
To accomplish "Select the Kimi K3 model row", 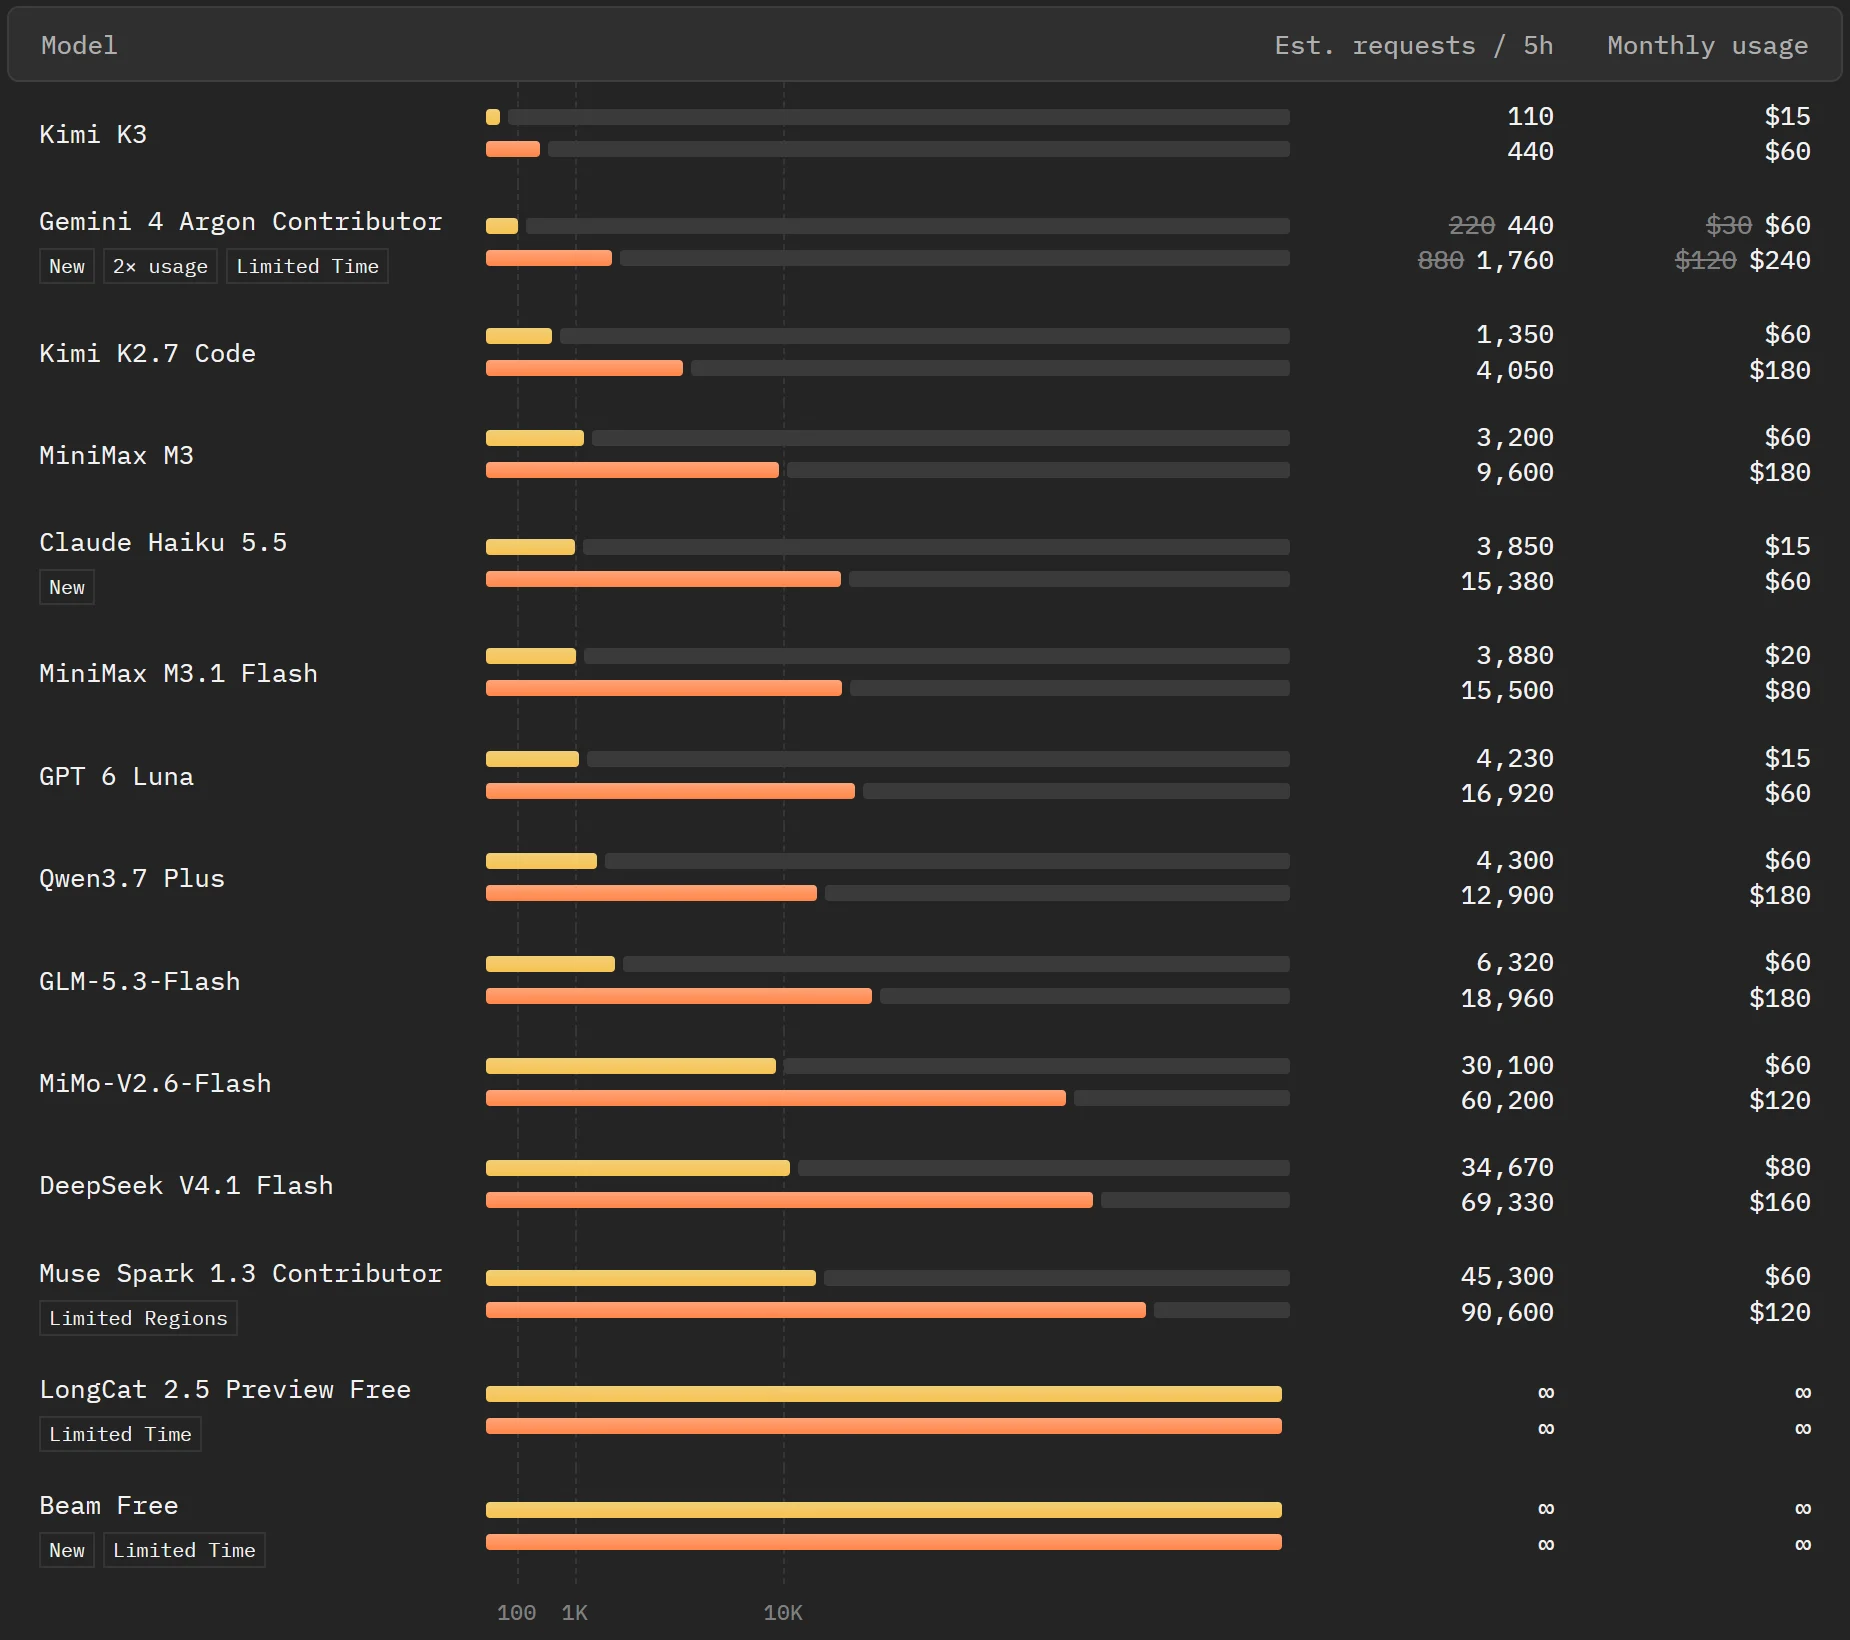I will tap(925, 134).
